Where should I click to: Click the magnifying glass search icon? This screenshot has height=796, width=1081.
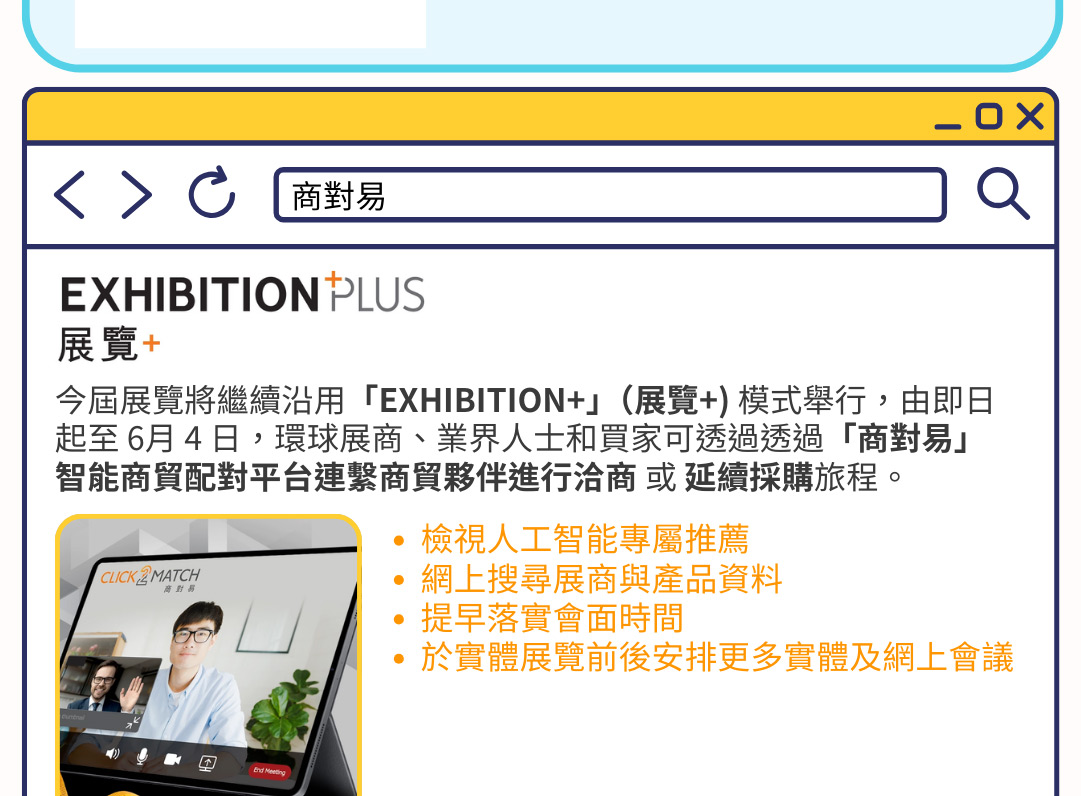click(1003, 194)
